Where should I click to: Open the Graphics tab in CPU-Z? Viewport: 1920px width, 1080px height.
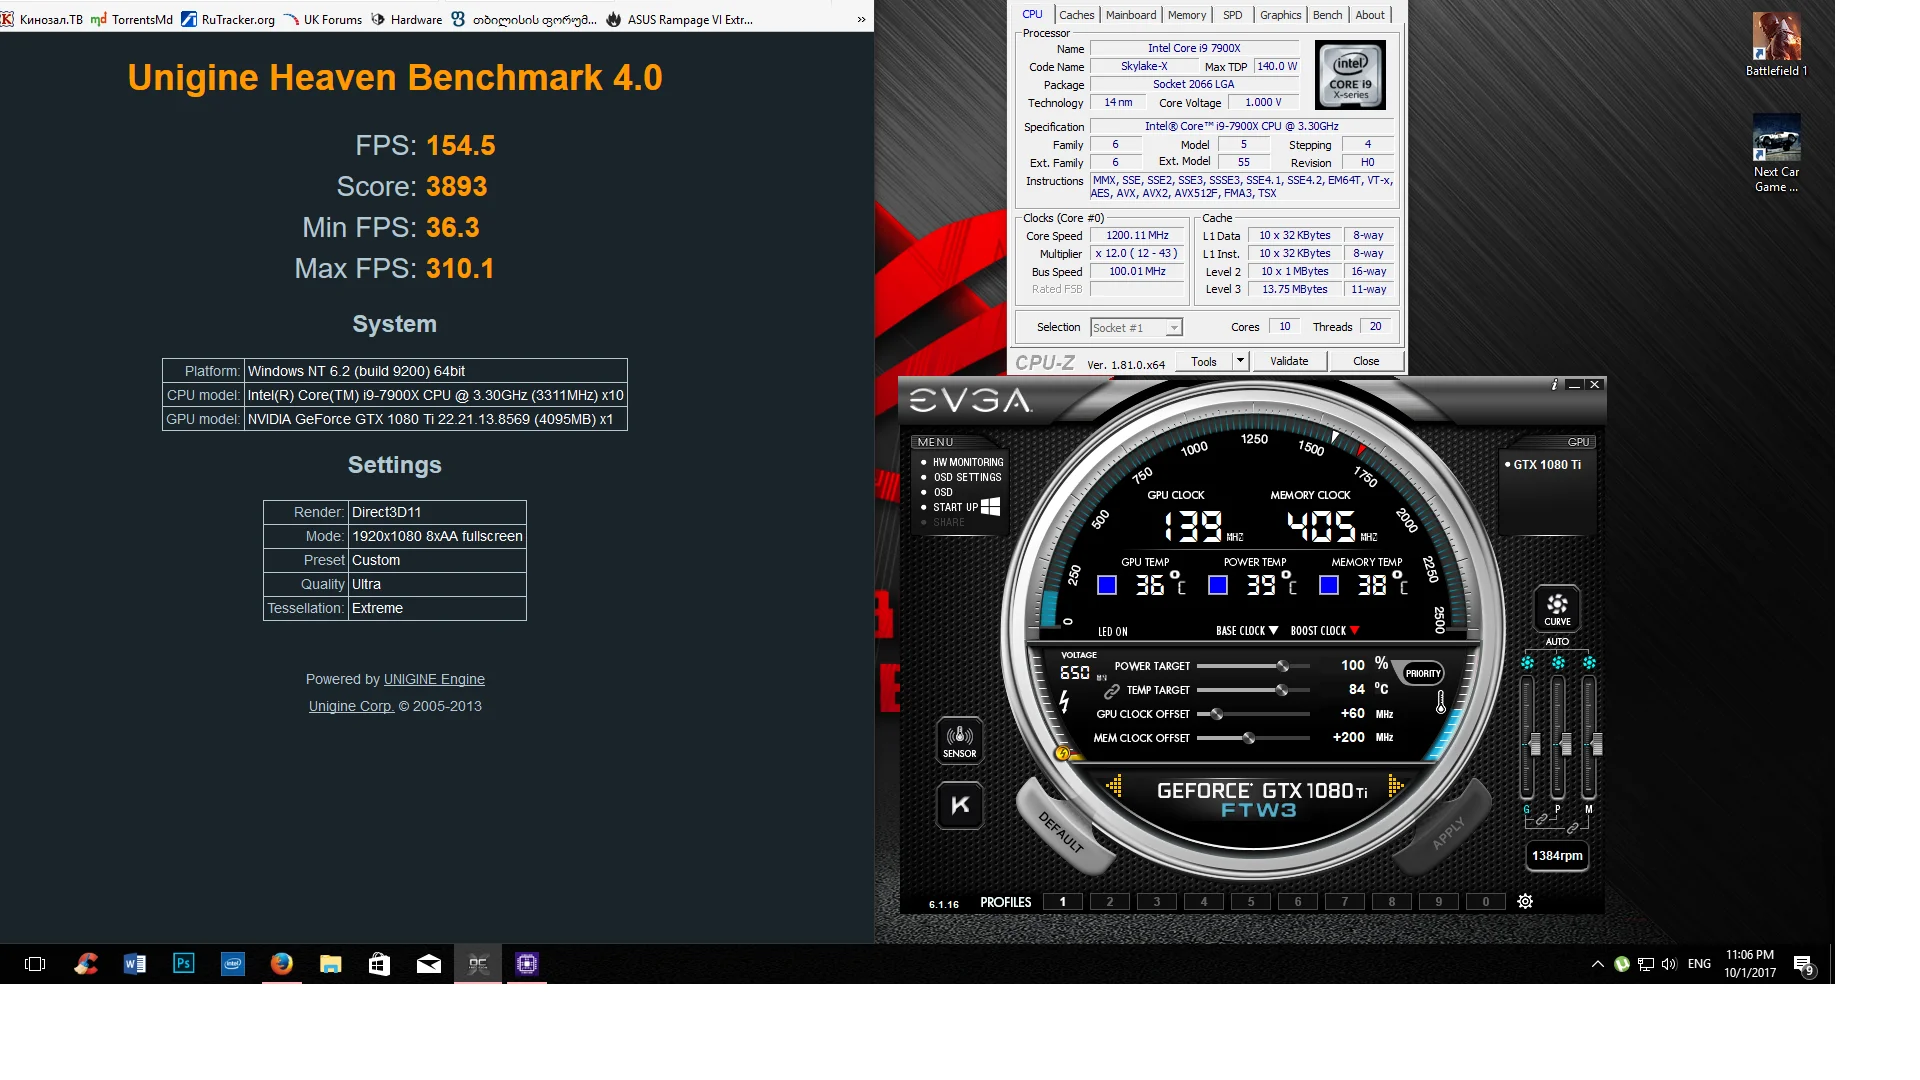1280,15
